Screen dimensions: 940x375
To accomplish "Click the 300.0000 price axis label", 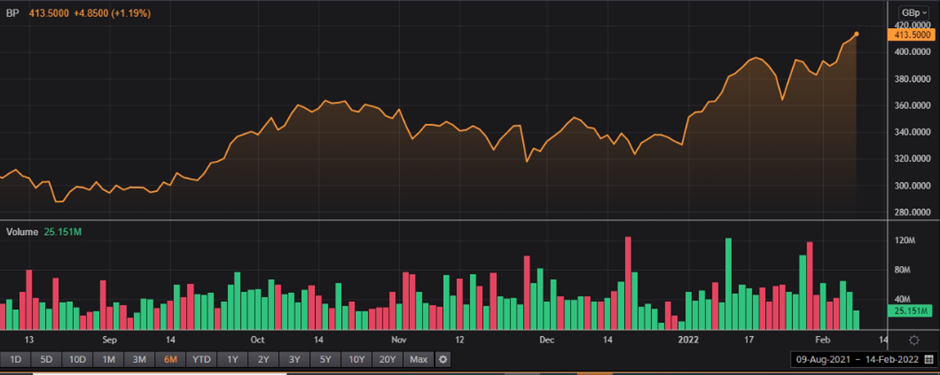I will 911,186.
